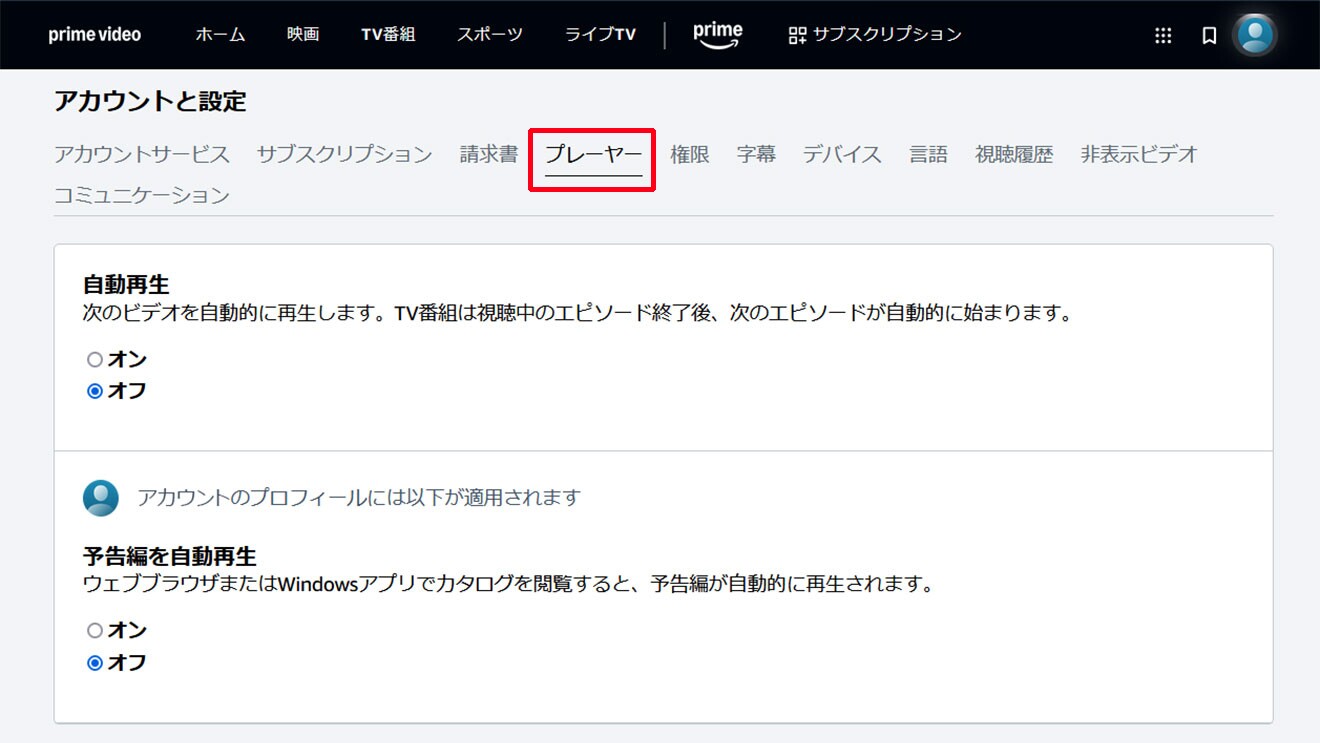Click the Prime smile logo
Image resolution: width=1320 pixels, height=743 pixels.
coord(717,34)
